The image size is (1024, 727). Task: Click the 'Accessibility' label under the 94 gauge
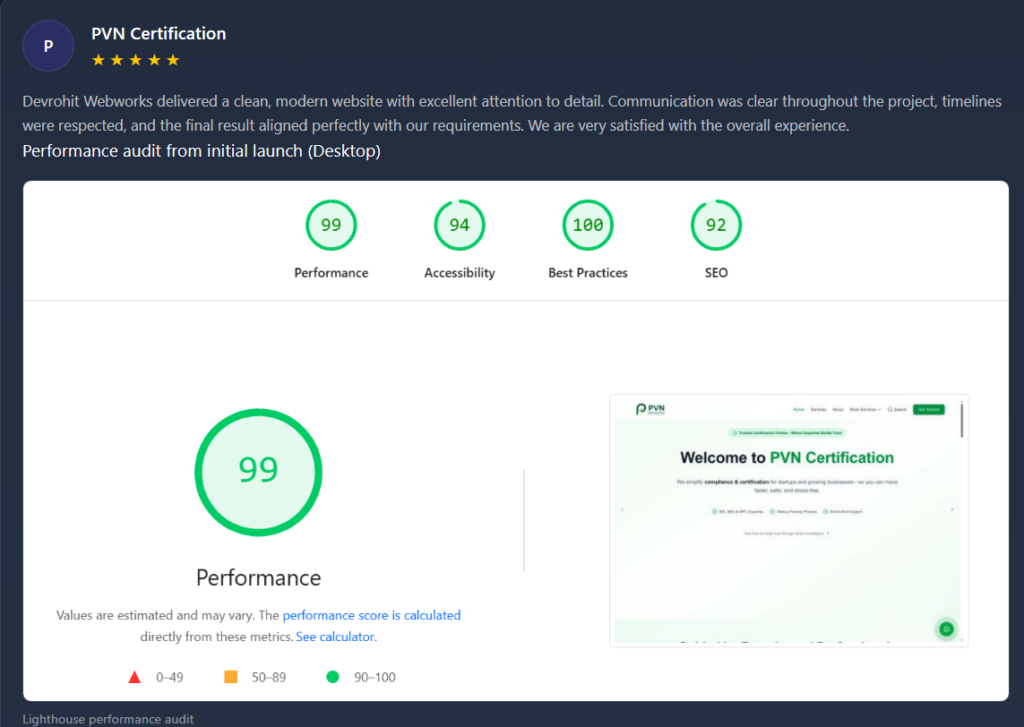(x=459, y=272)
